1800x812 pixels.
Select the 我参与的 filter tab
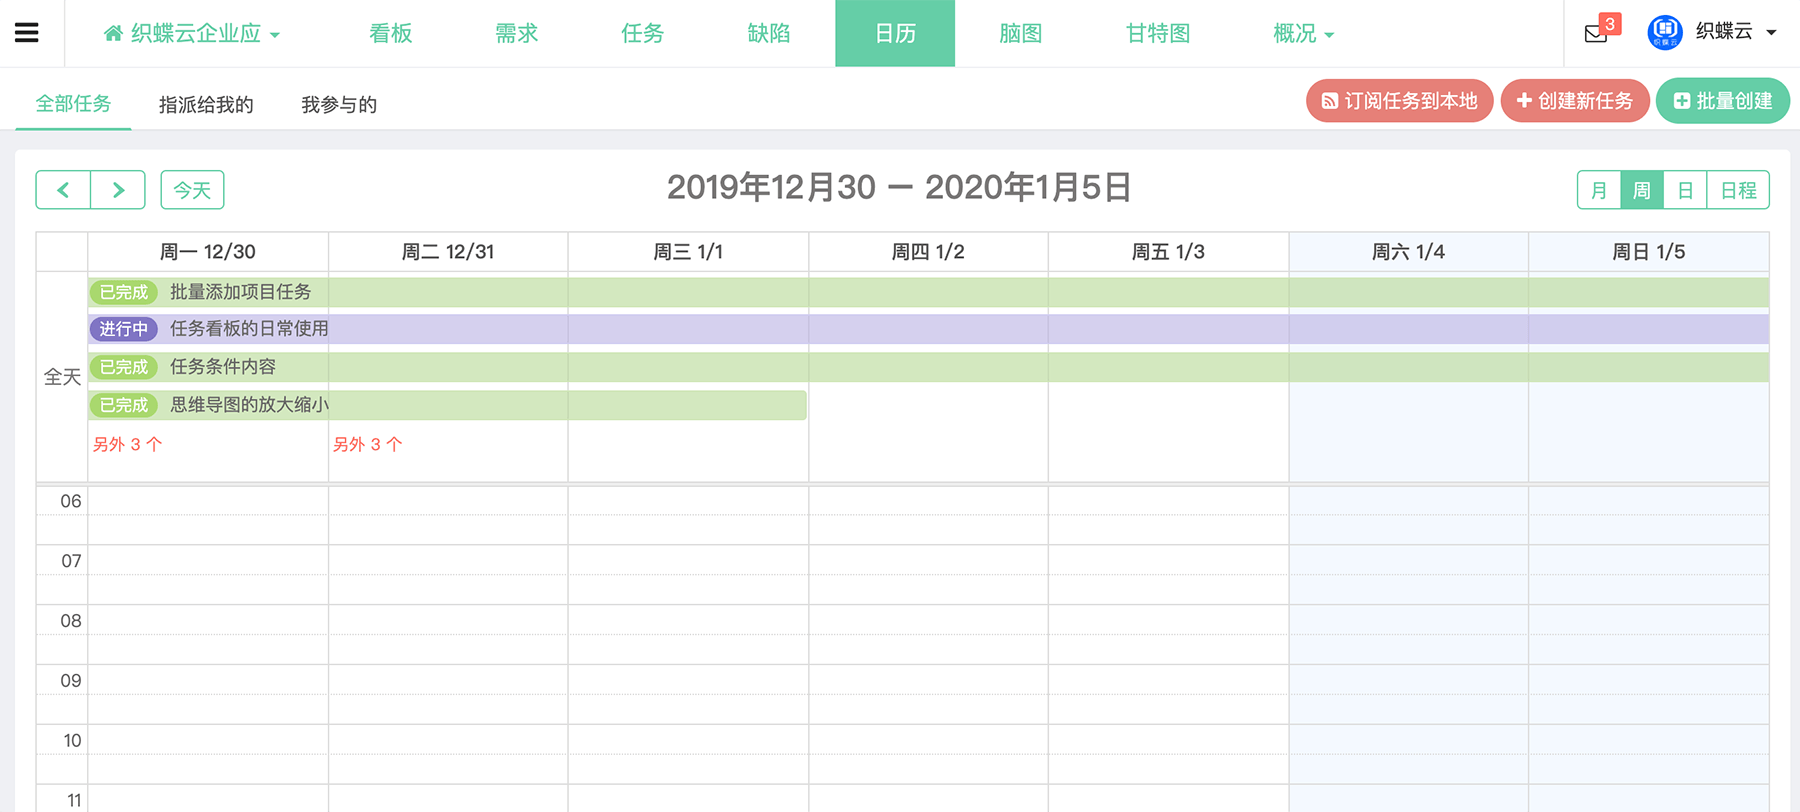pyautogui.click(x=339, y=104)
